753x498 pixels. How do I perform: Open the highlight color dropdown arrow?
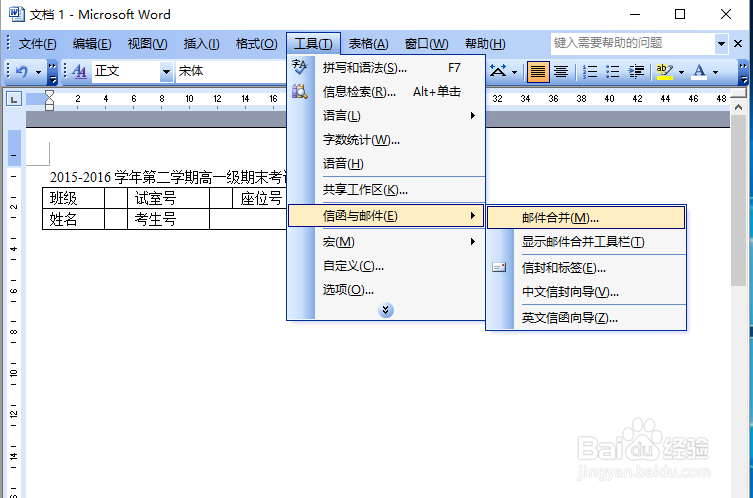tap(681, 73)
